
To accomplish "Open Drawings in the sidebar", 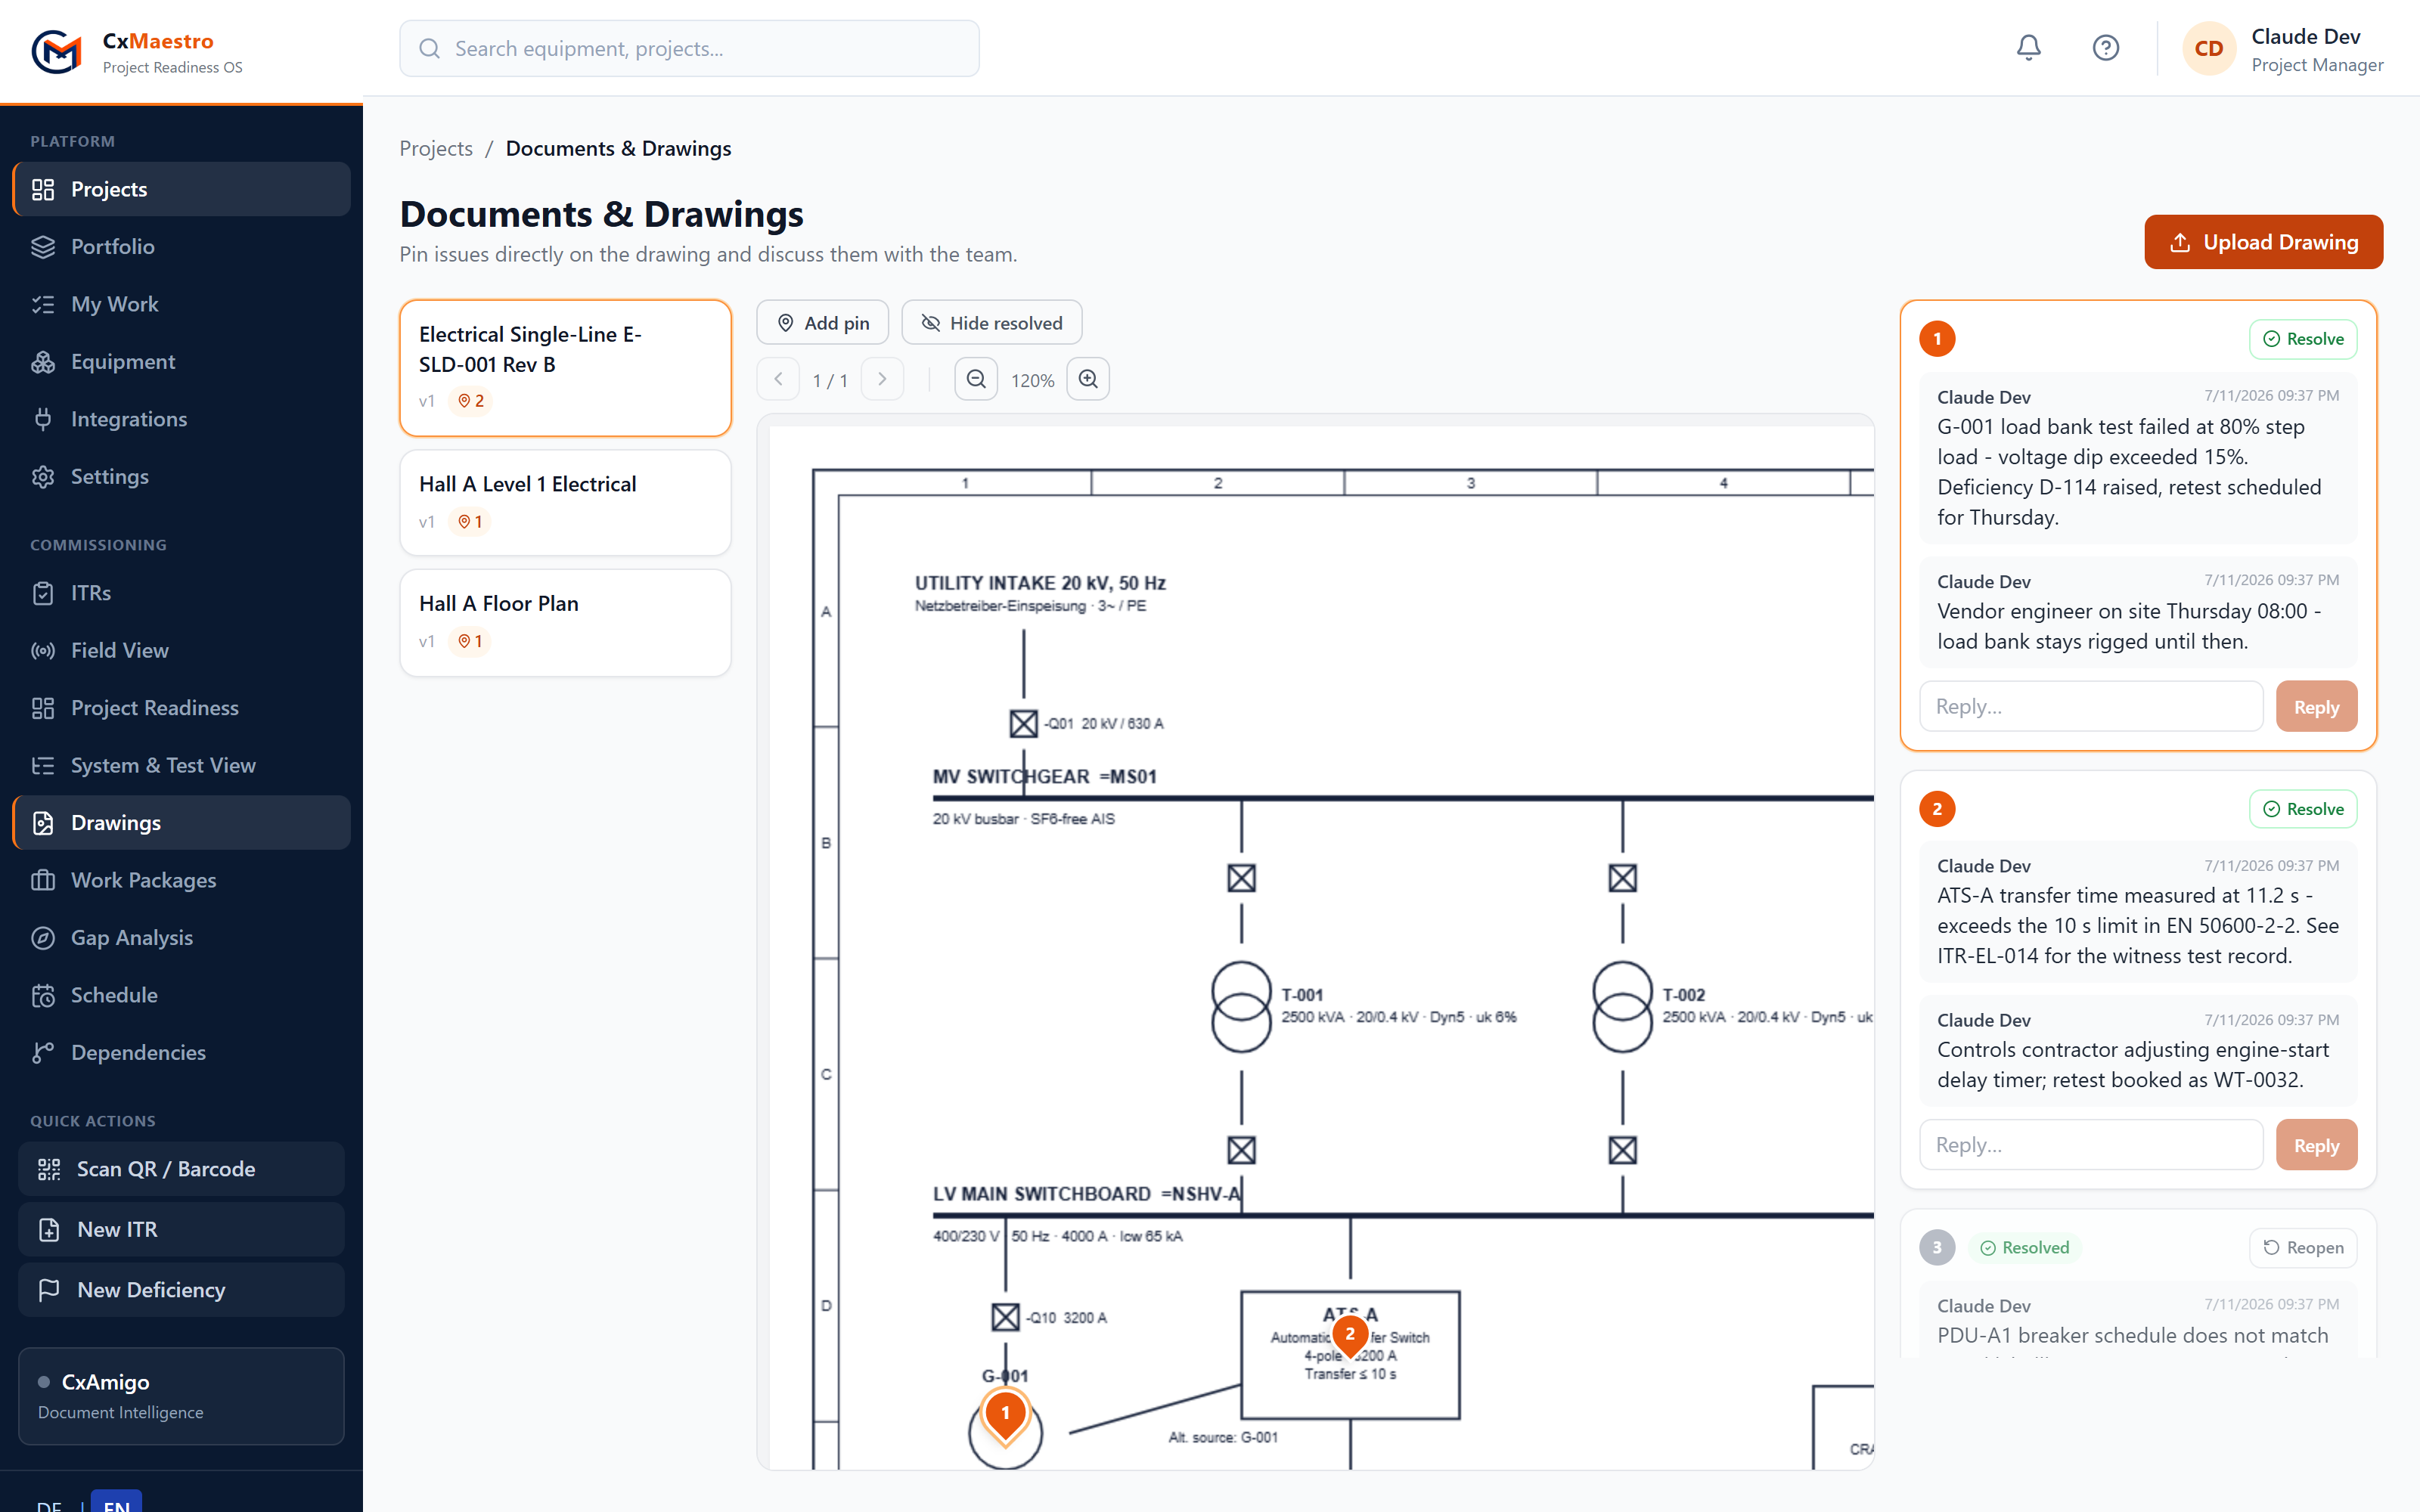I will pyautogui.click(x=181, y=823).
